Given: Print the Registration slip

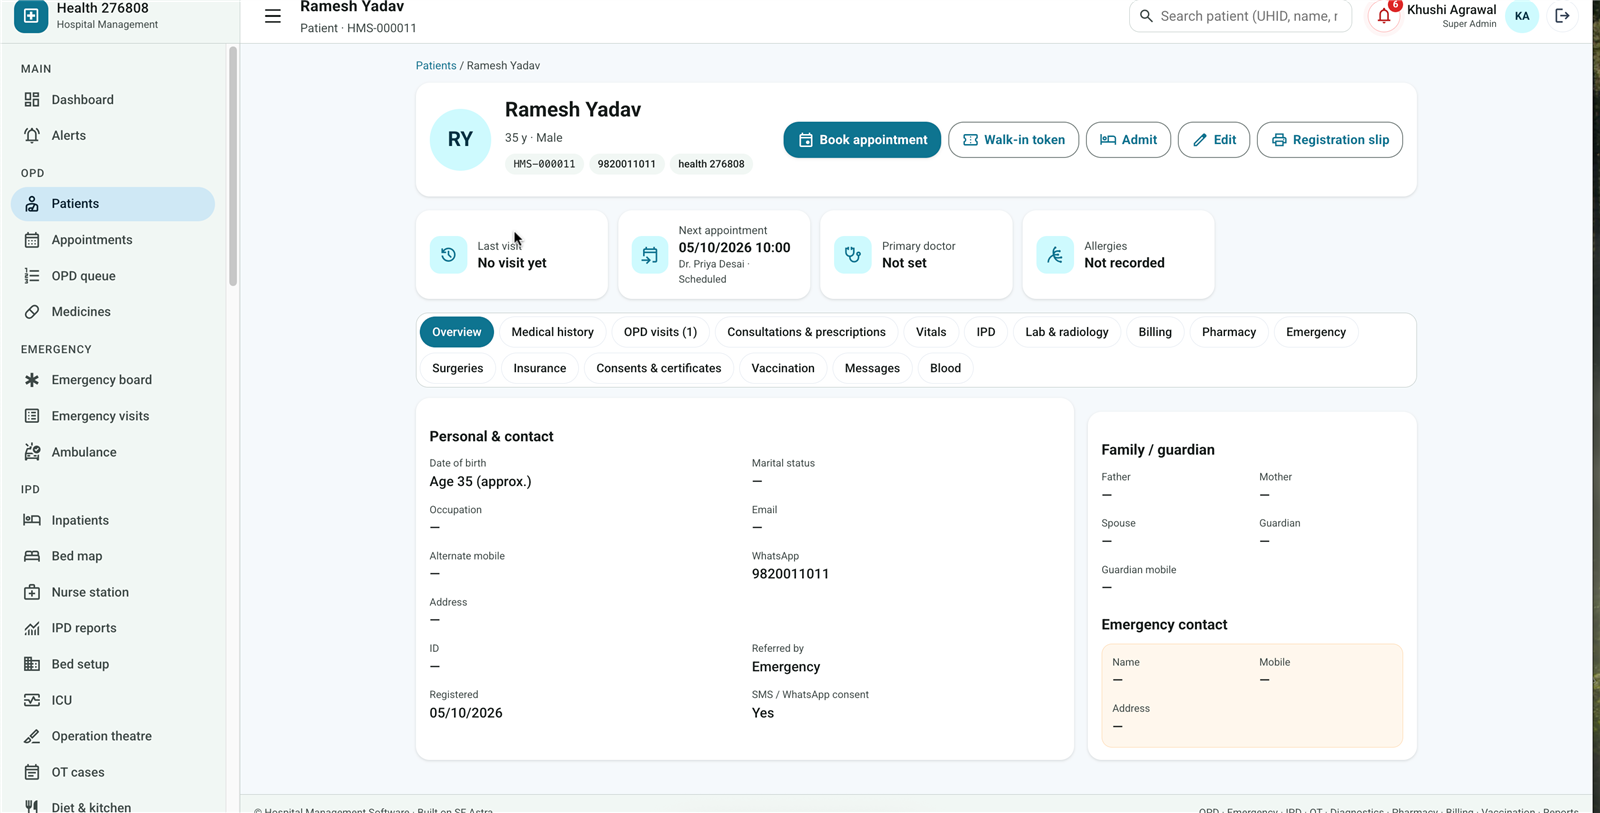Looking at the screenshot, I should pyautogui.click(x=1330, y=140).
